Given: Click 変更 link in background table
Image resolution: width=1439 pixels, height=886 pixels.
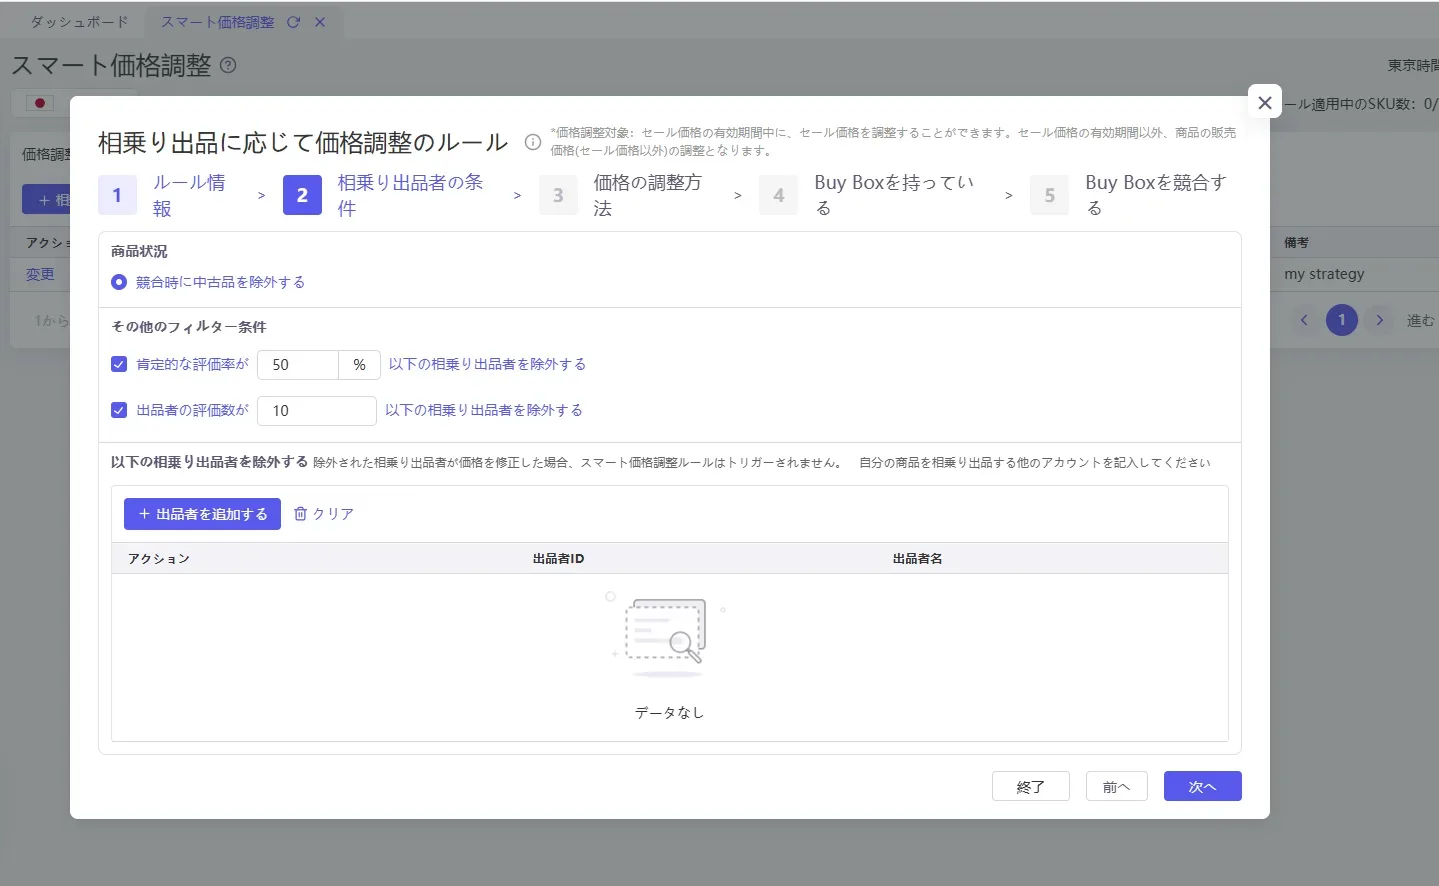Looking at the screenshot, I should [40, 274].
